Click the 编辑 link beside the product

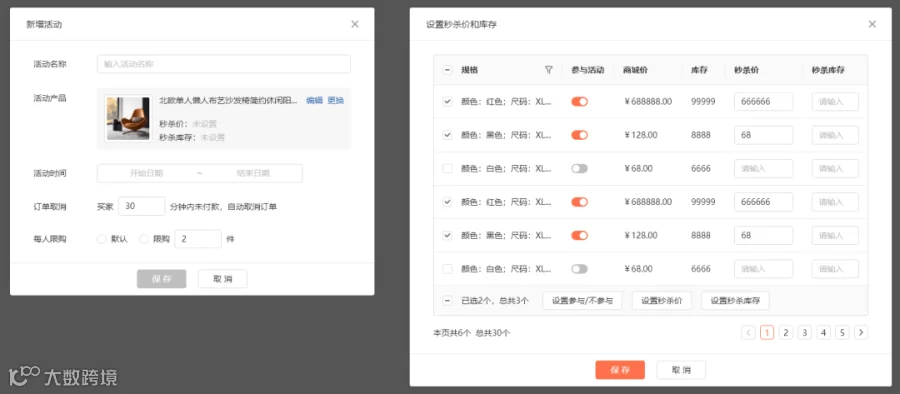pos(314,100)
